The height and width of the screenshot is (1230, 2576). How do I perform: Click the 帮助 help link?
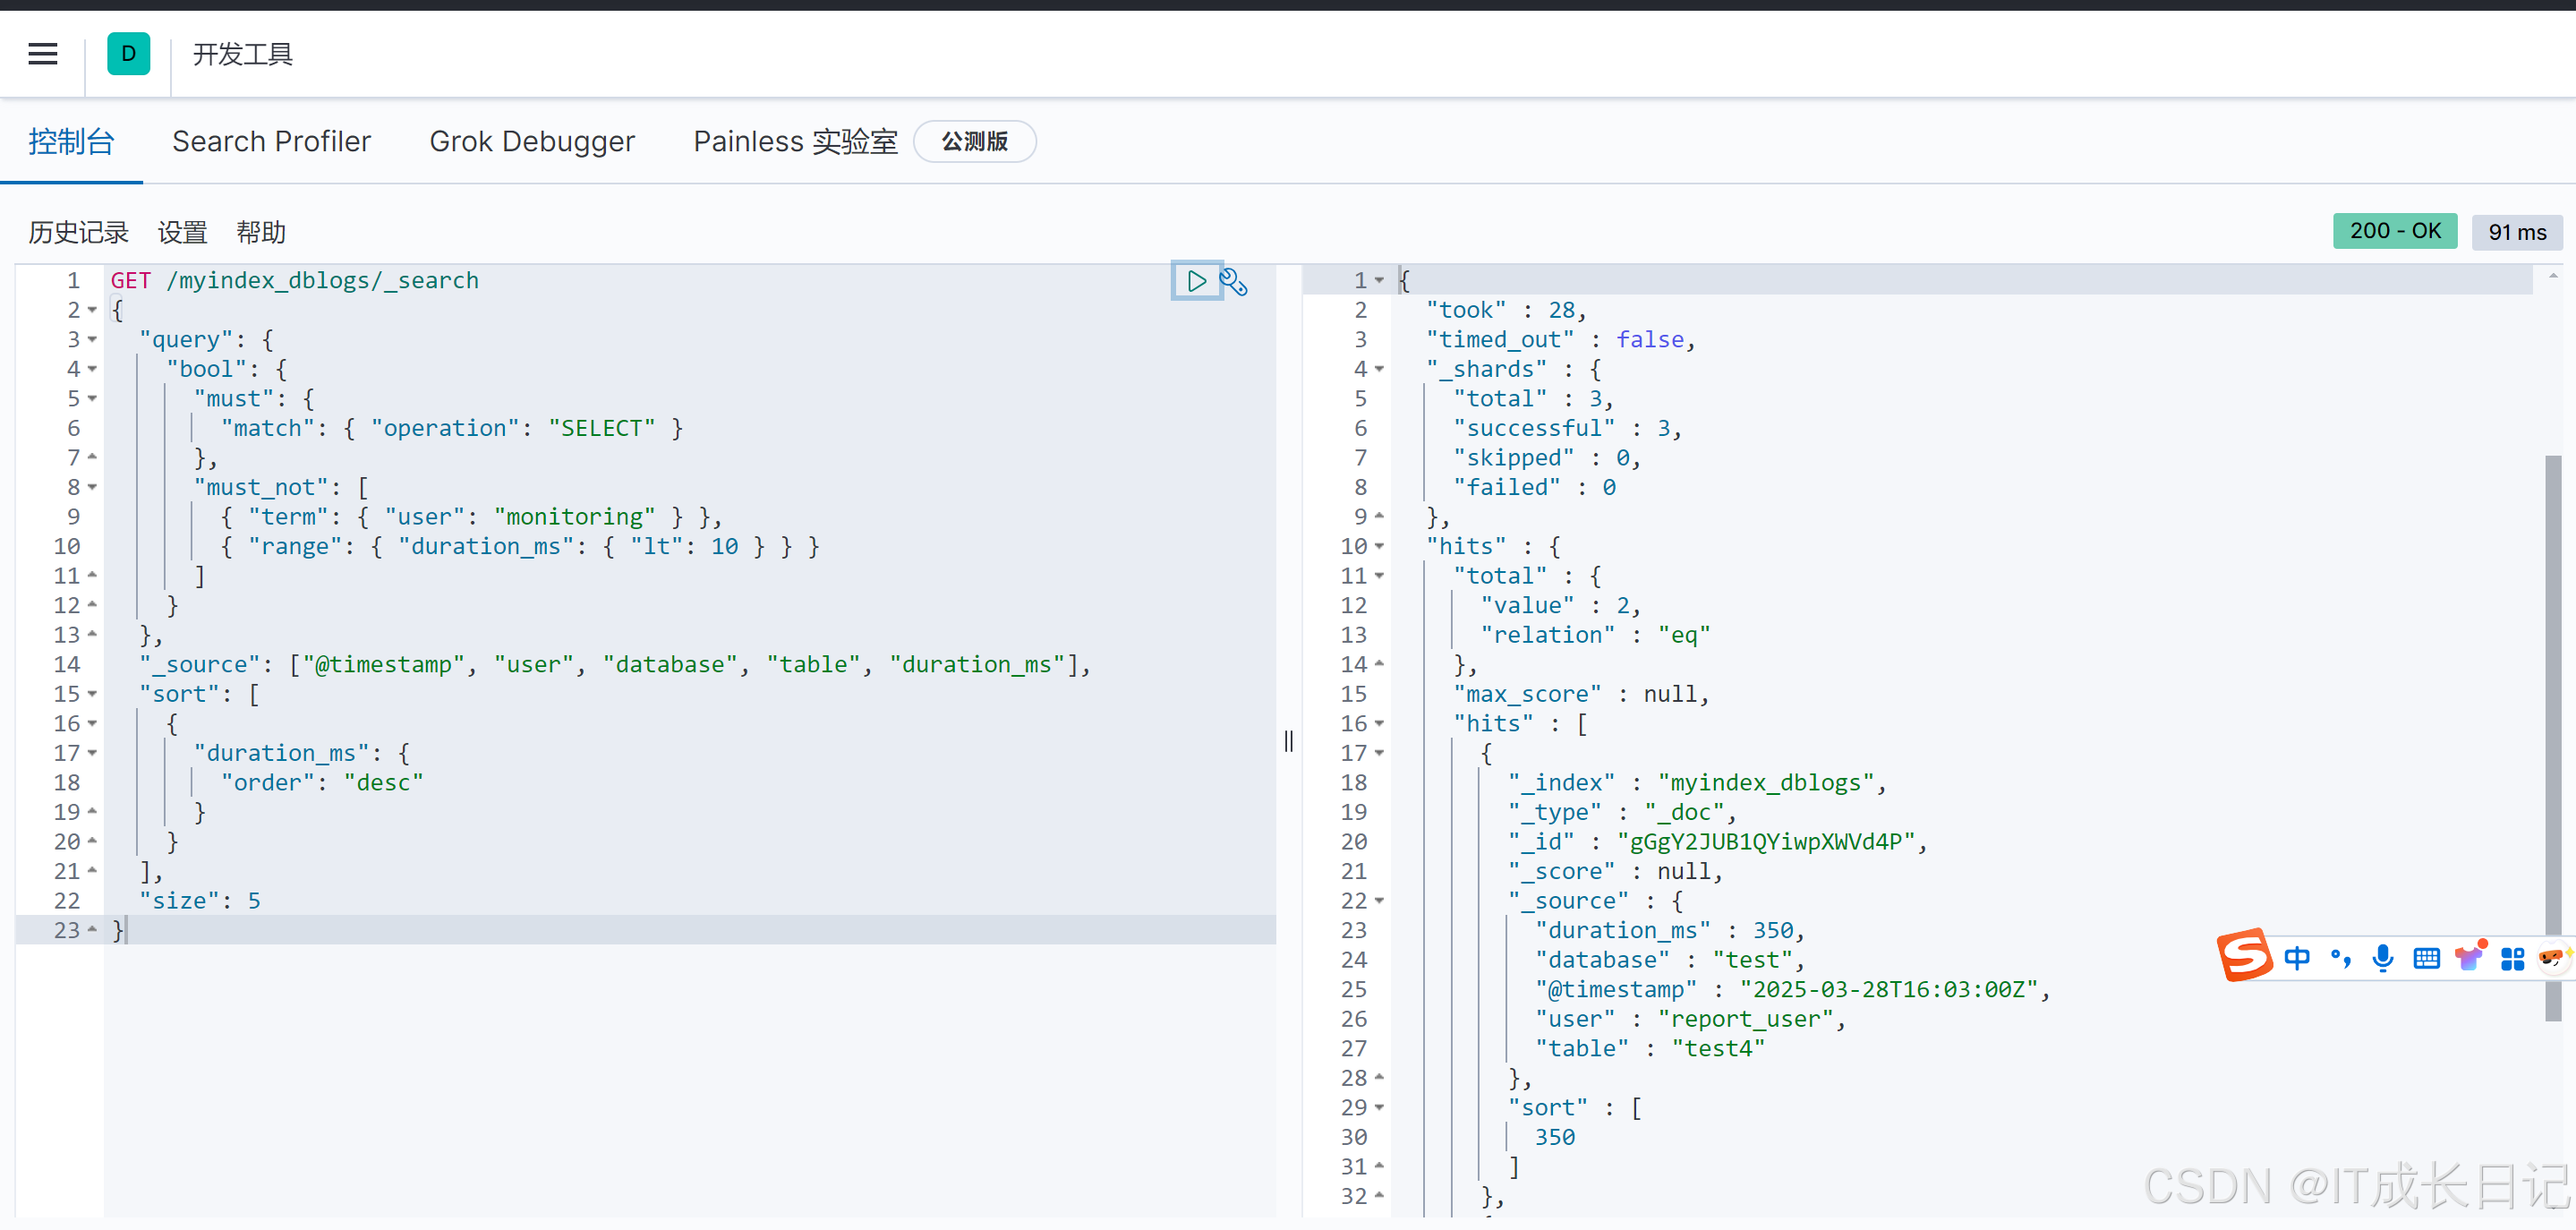coord(261,233)
